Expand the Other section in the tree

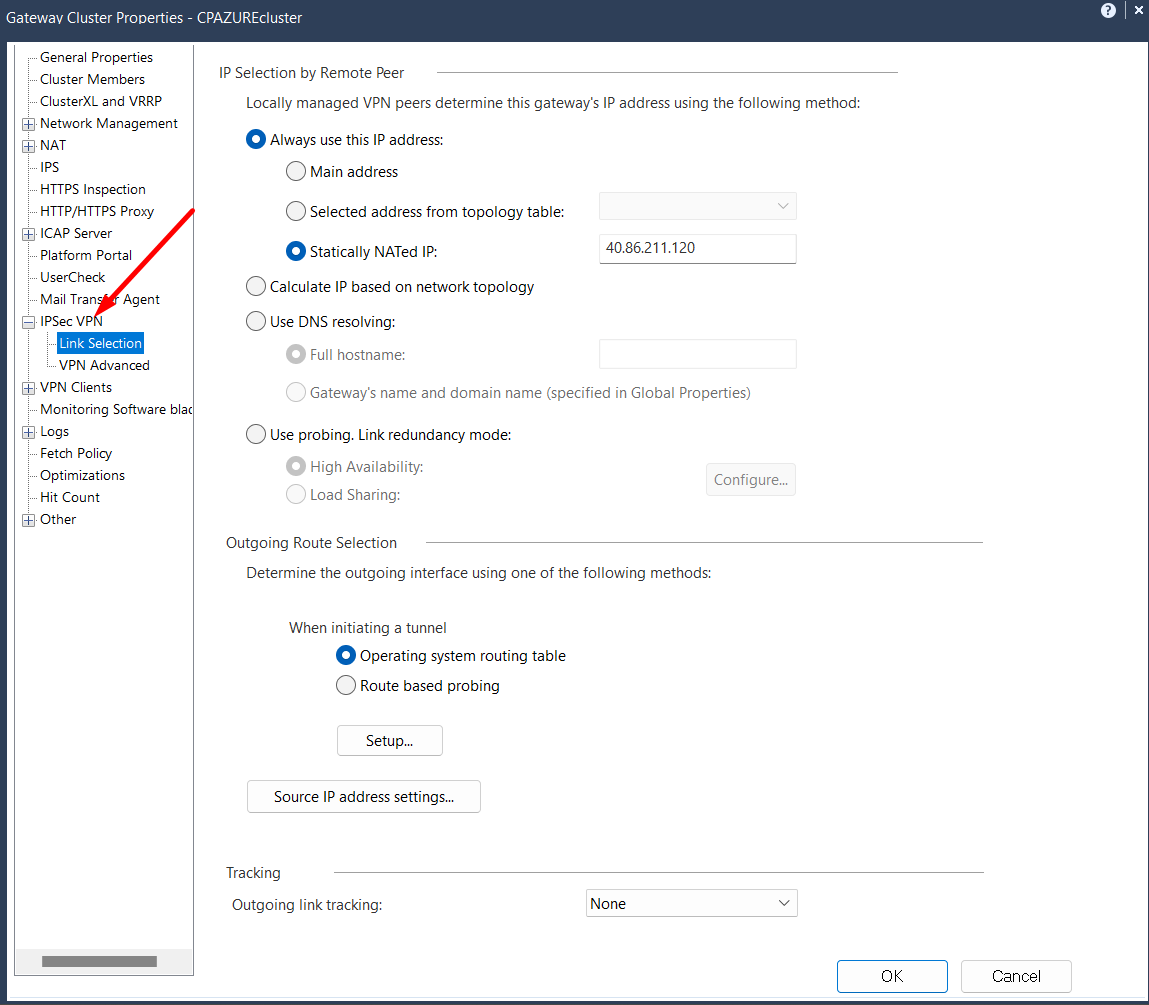pos(28,519)
